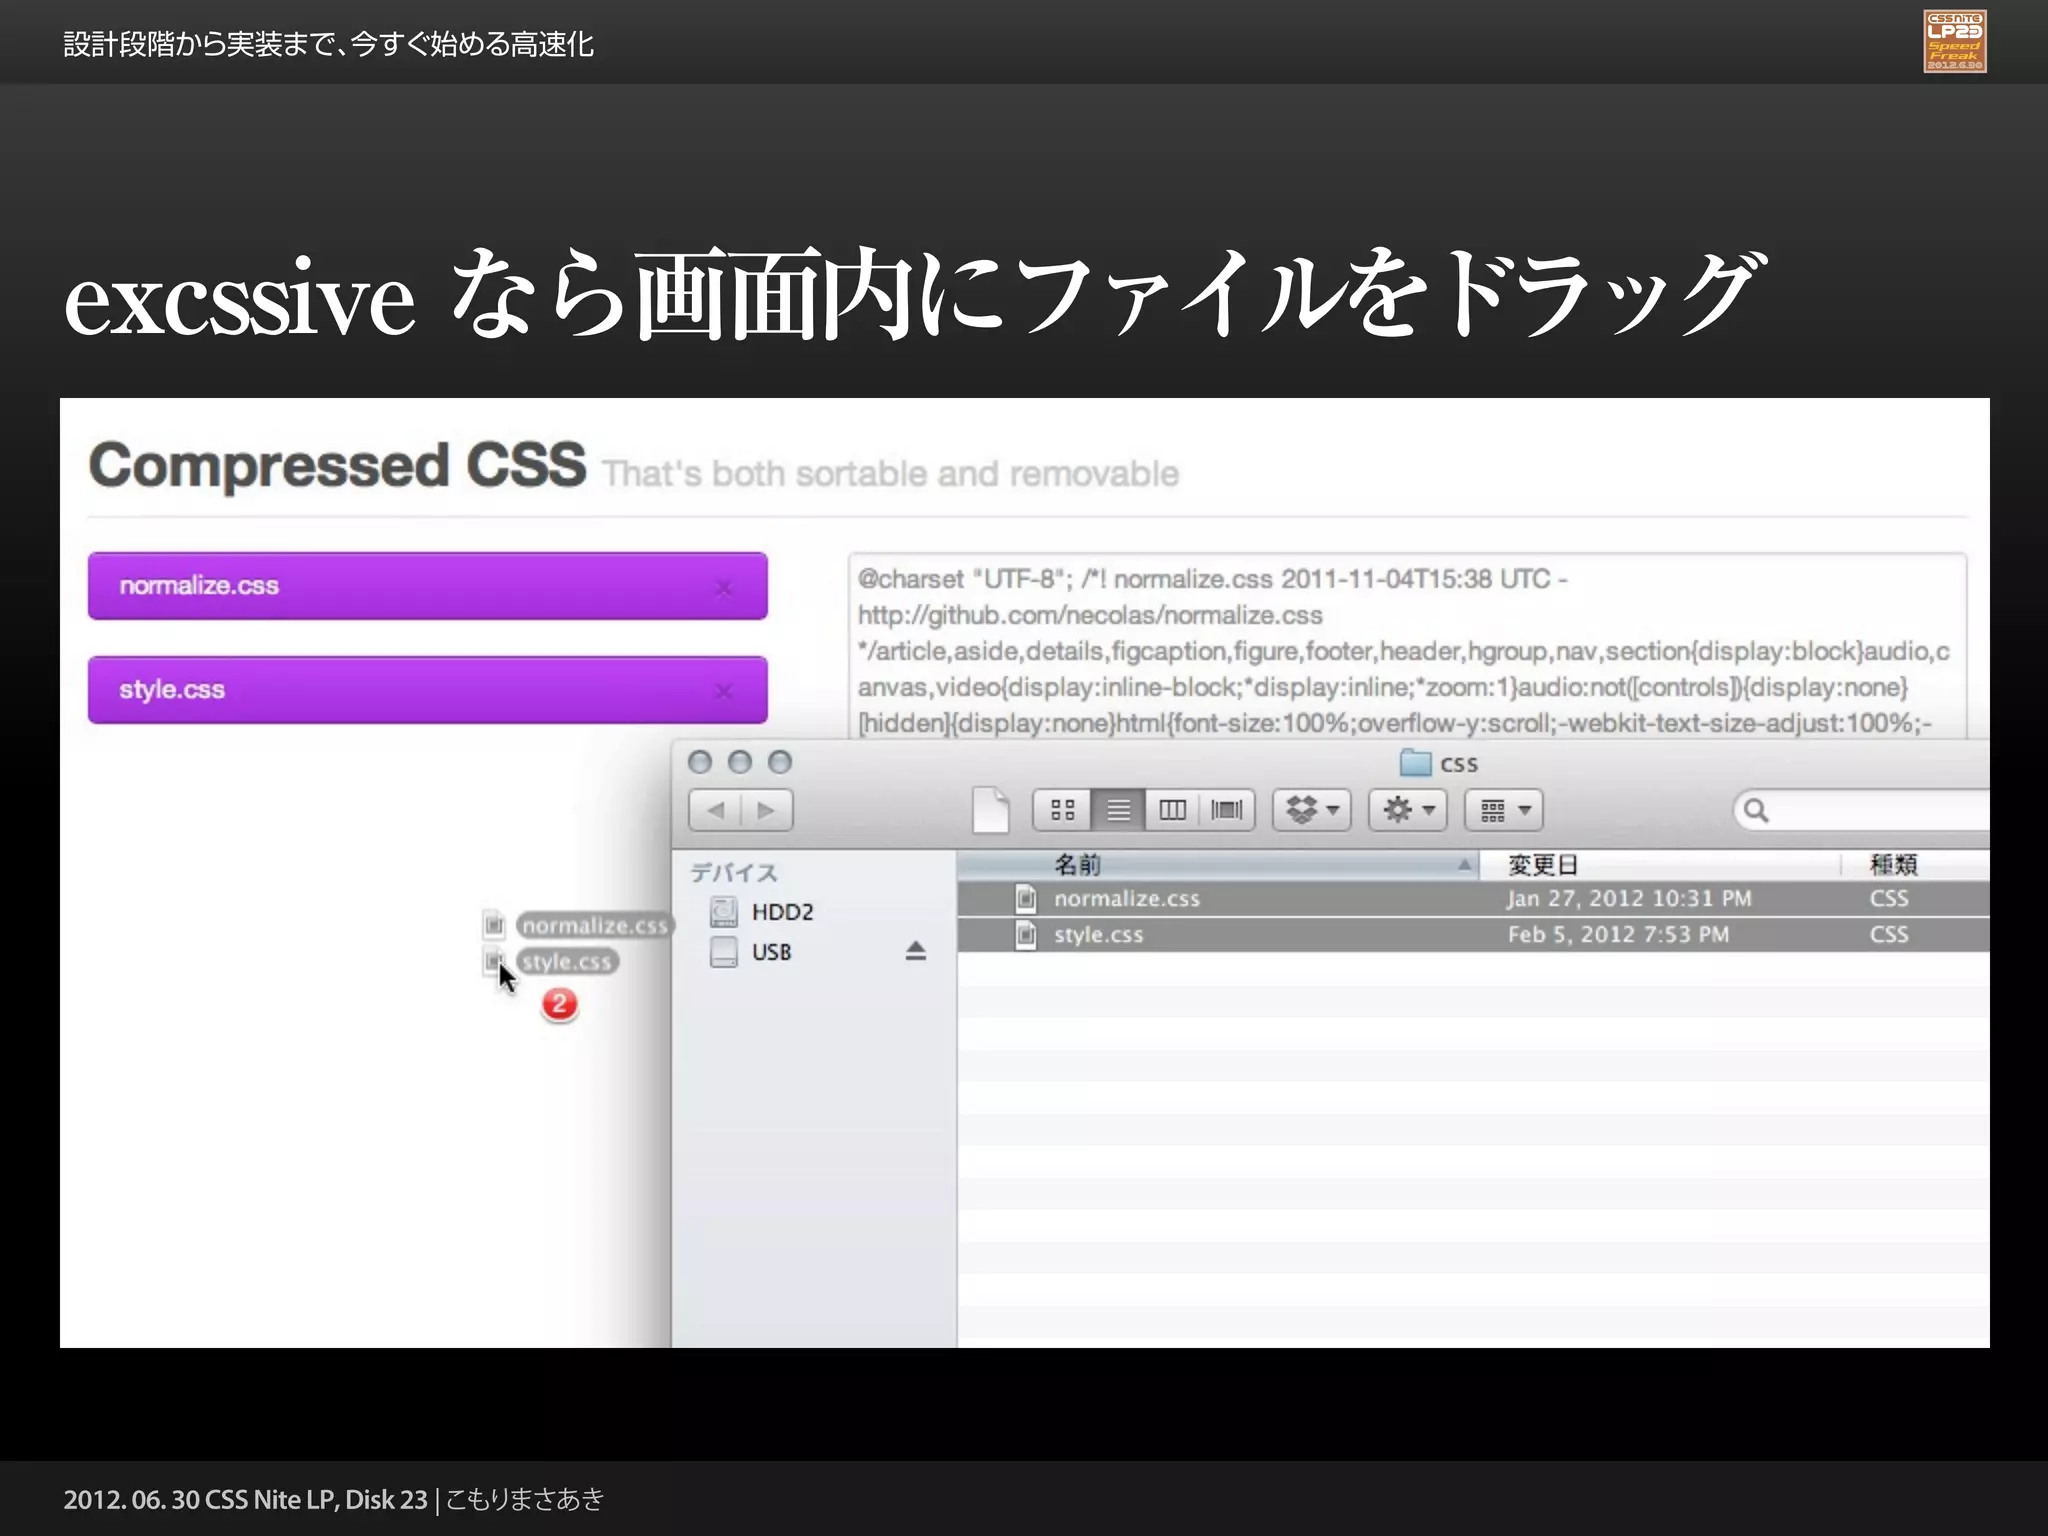Click the Compressed CSS heading

pyautogui.click(x=337, y=465)
